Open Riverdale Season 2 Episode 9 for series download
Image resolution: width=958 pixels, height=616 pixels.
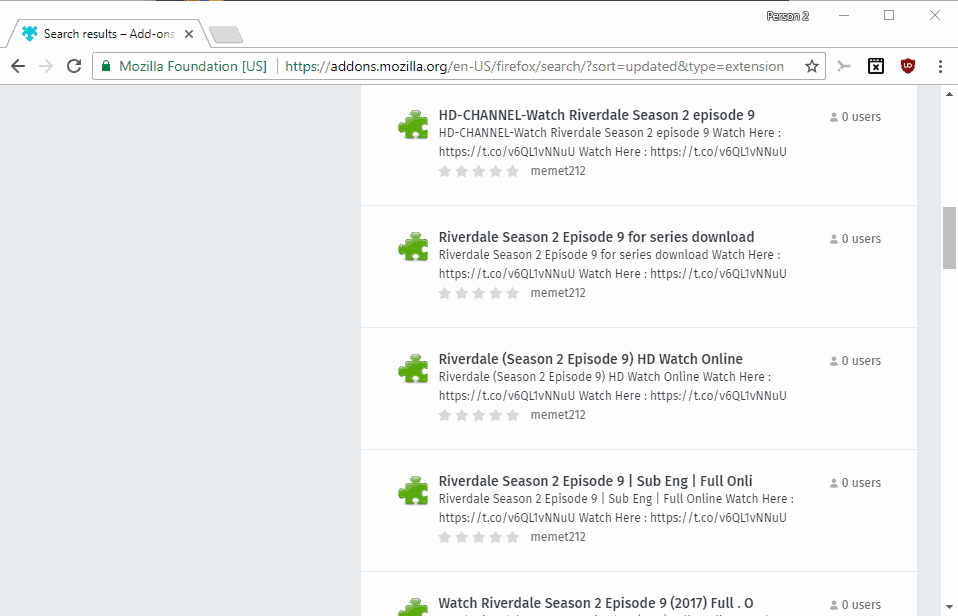(x=596, y=236)
